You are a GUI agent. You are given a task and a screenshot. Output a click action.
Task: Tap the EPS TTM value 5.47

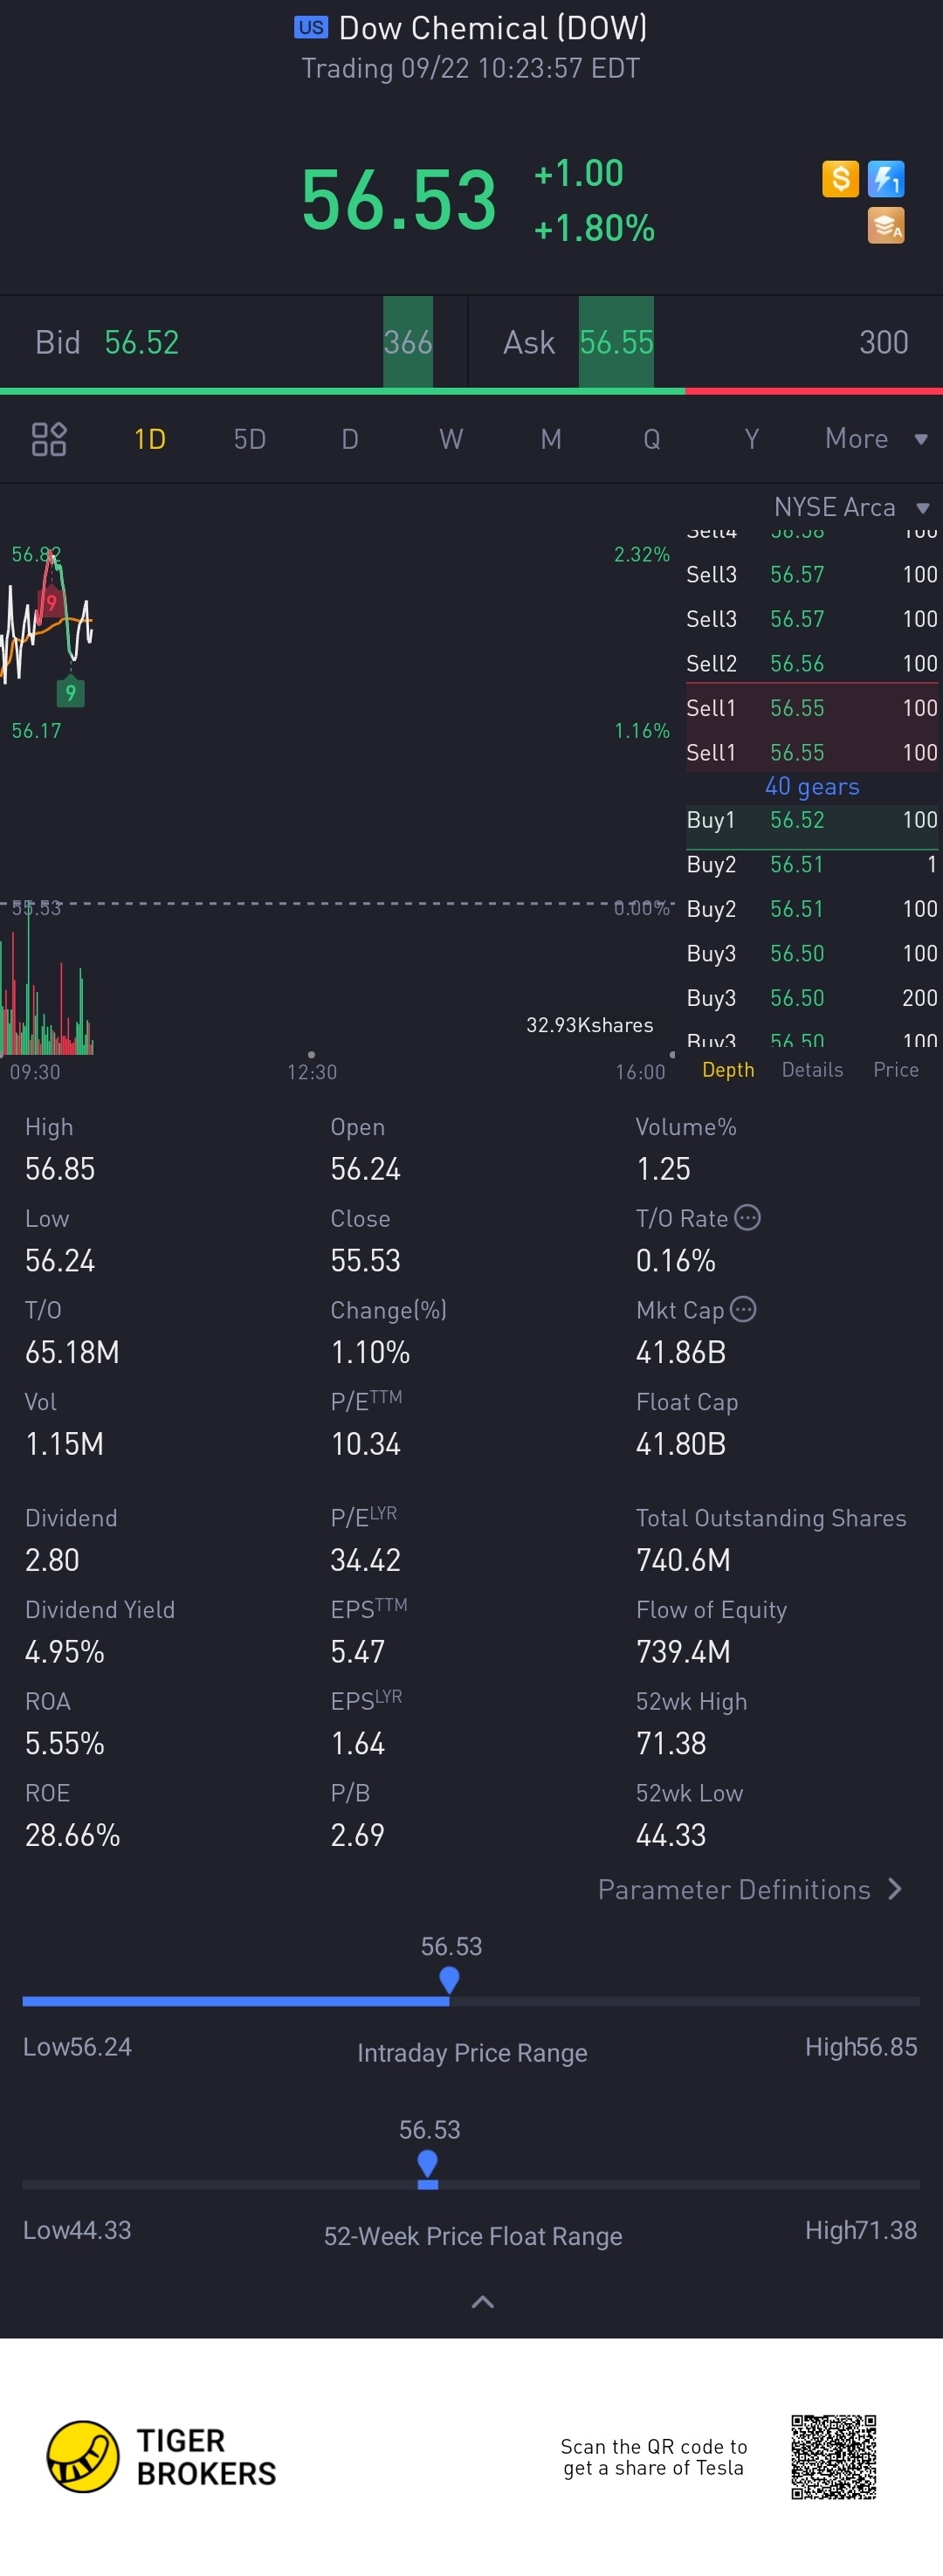358,1652
